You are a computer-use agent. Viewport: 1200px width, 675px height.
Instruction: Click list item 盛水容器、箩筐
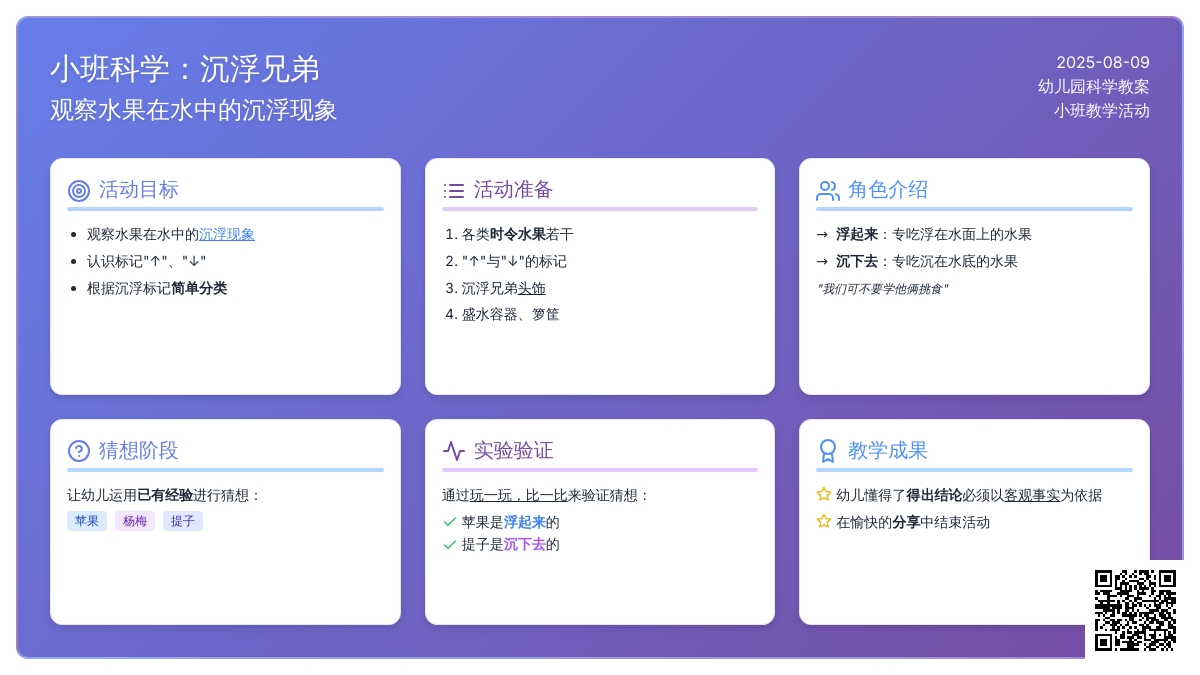point(511,314)
